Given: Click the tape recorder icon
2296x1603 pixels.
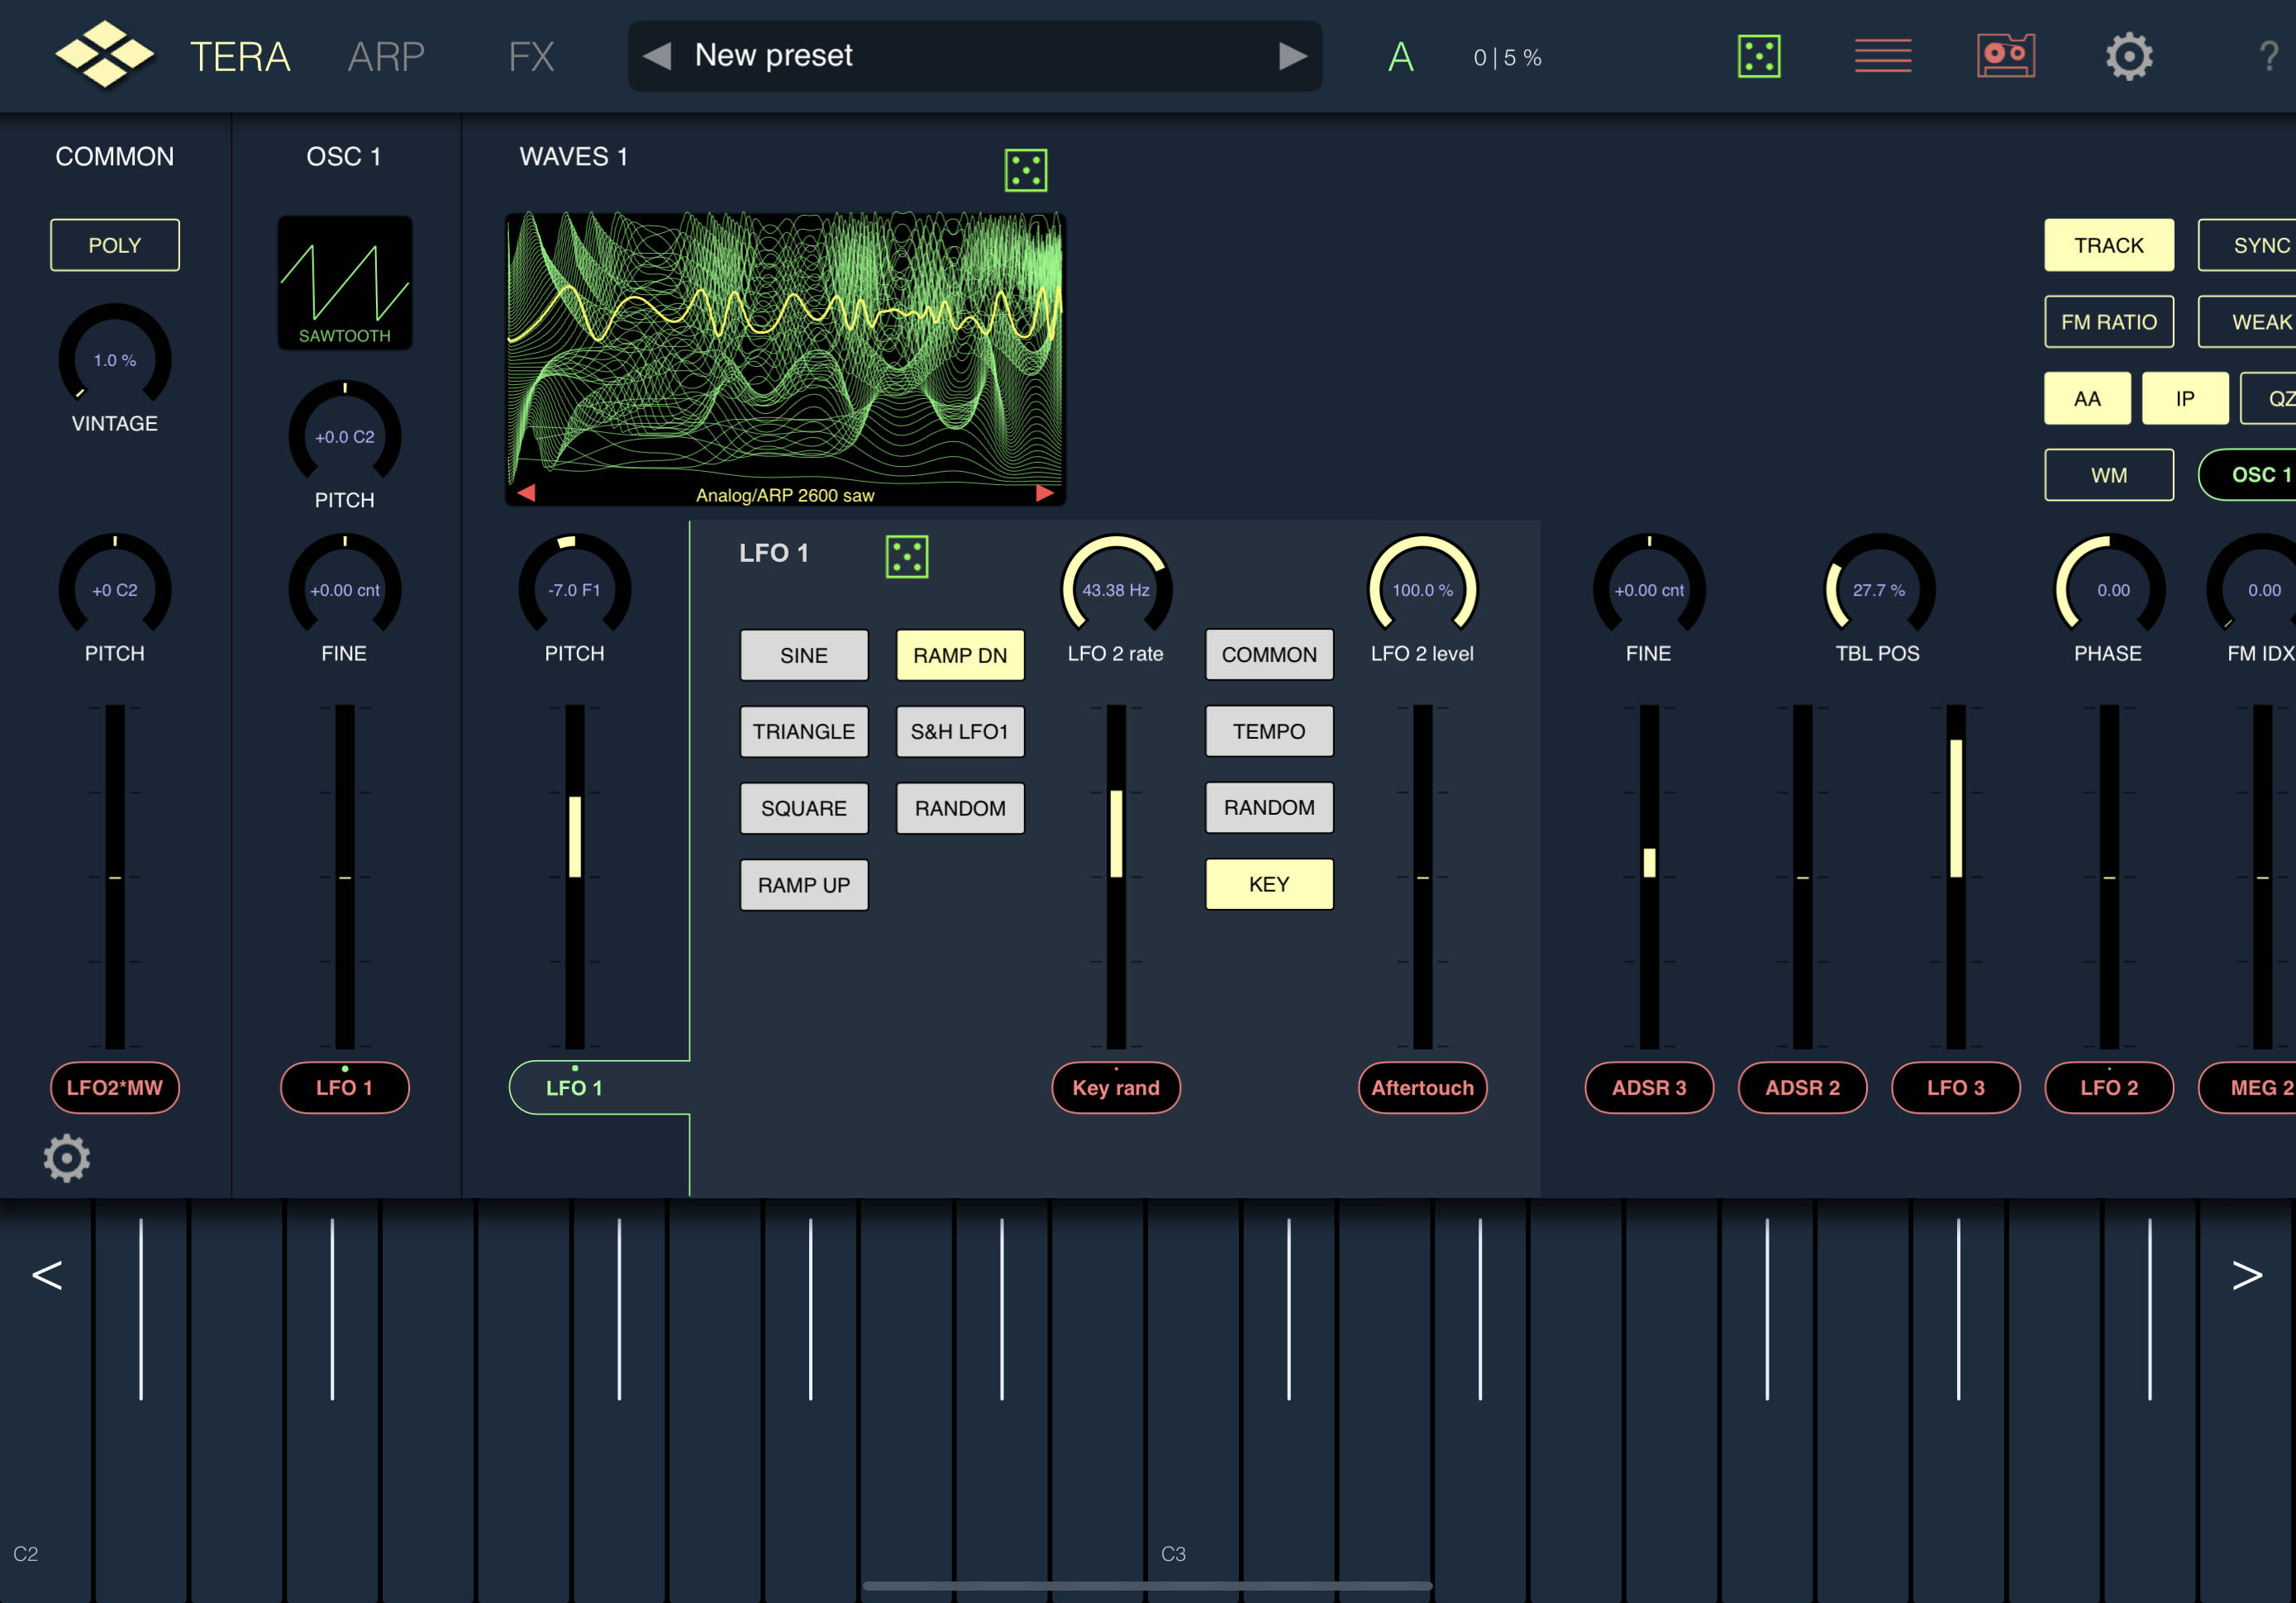Looking at the screenshot, I should 2005,56.
